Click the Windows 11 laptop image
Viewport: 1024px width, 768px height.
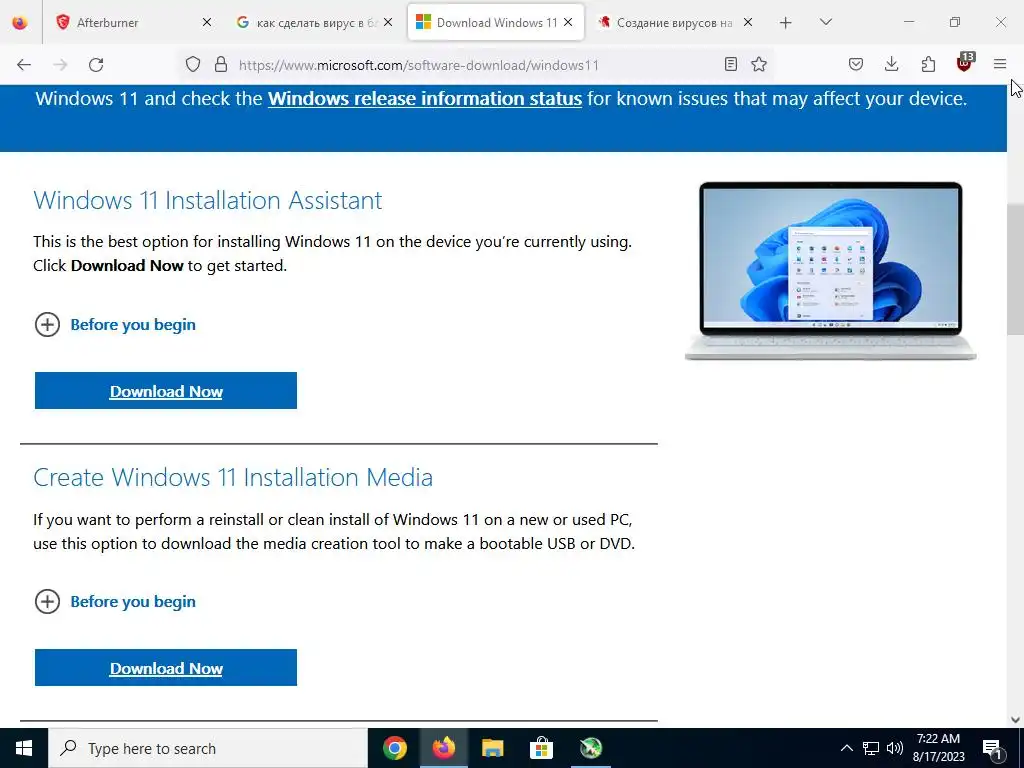(x=830, y=270)
